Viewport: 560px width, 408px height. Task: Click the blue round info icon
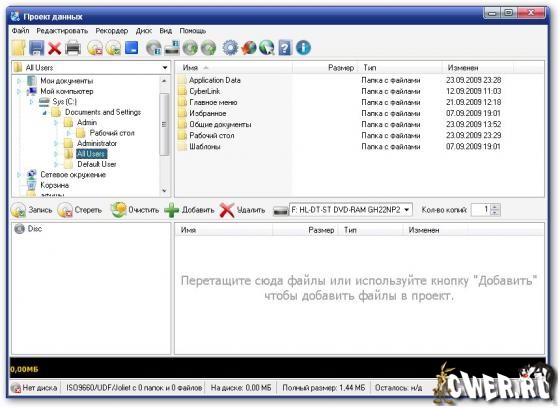tap(303, 48)
